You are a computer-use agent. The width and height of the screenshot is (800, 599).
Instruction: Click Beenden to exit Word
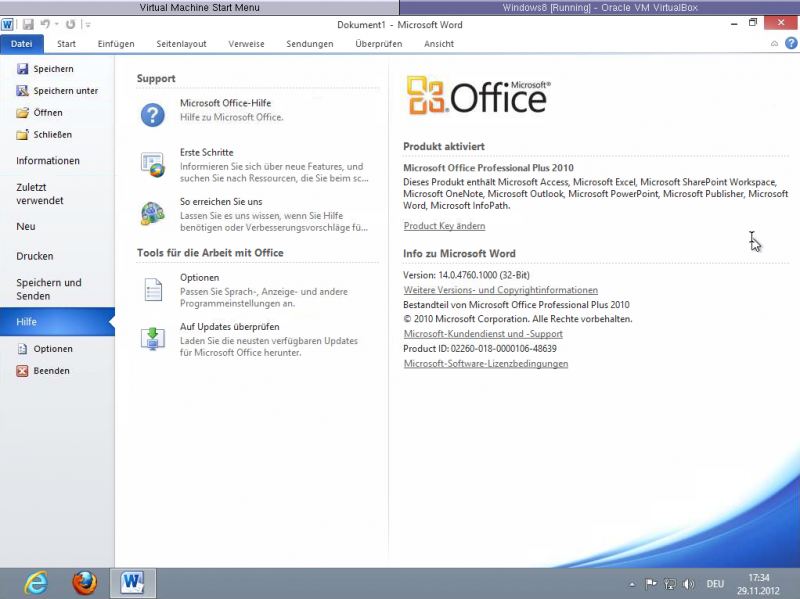(57, 371)
